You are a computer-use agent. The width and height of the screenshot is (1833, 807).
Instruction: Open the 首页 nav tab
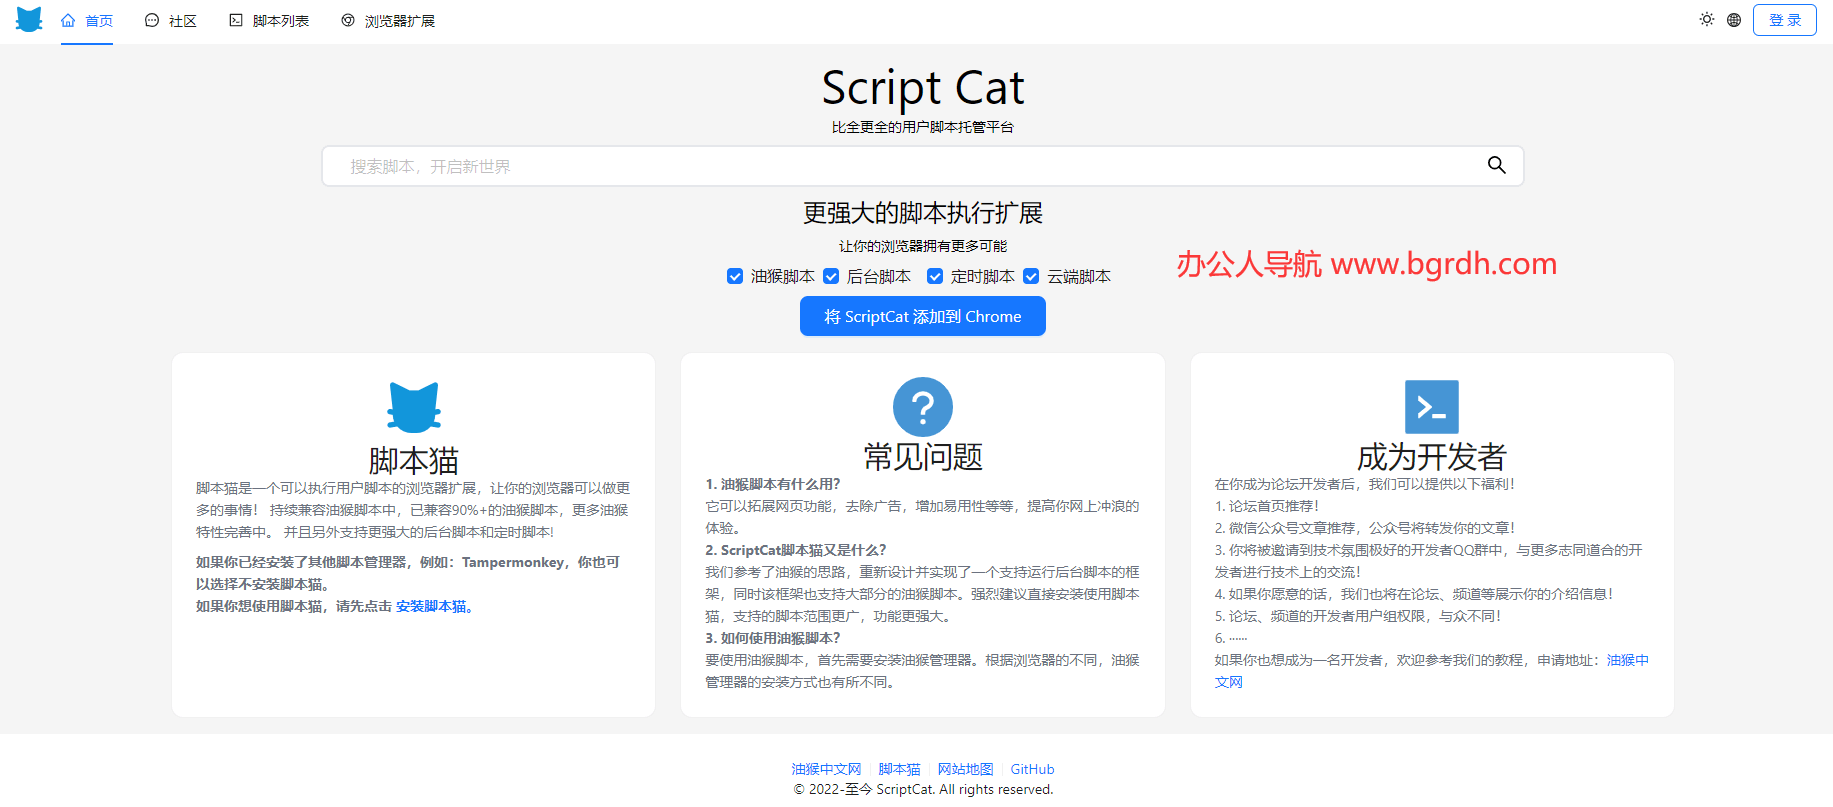[87, 21]
